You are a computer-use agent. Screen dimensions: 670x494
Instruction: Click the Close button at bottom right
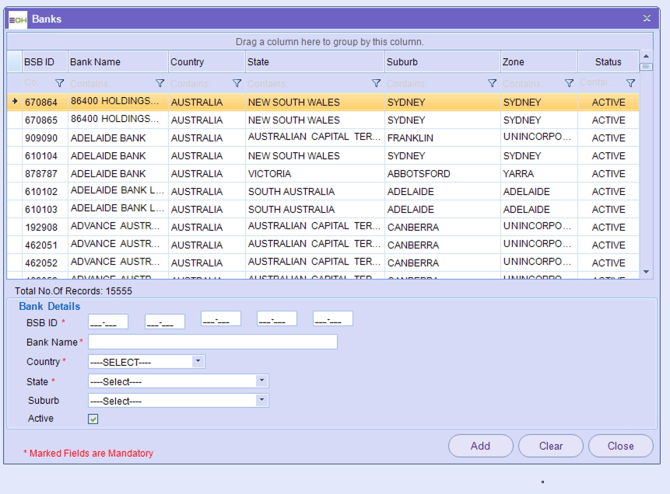click(620, 446)
